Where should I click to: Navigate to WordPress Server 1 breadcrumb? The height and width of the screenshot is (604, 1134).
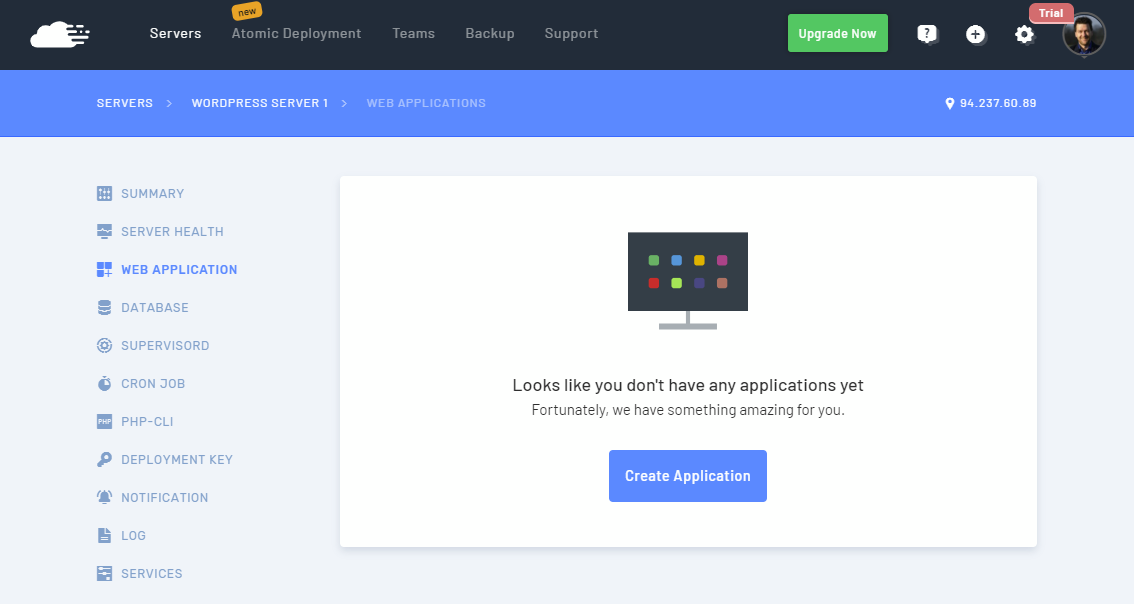pos(259,103)
